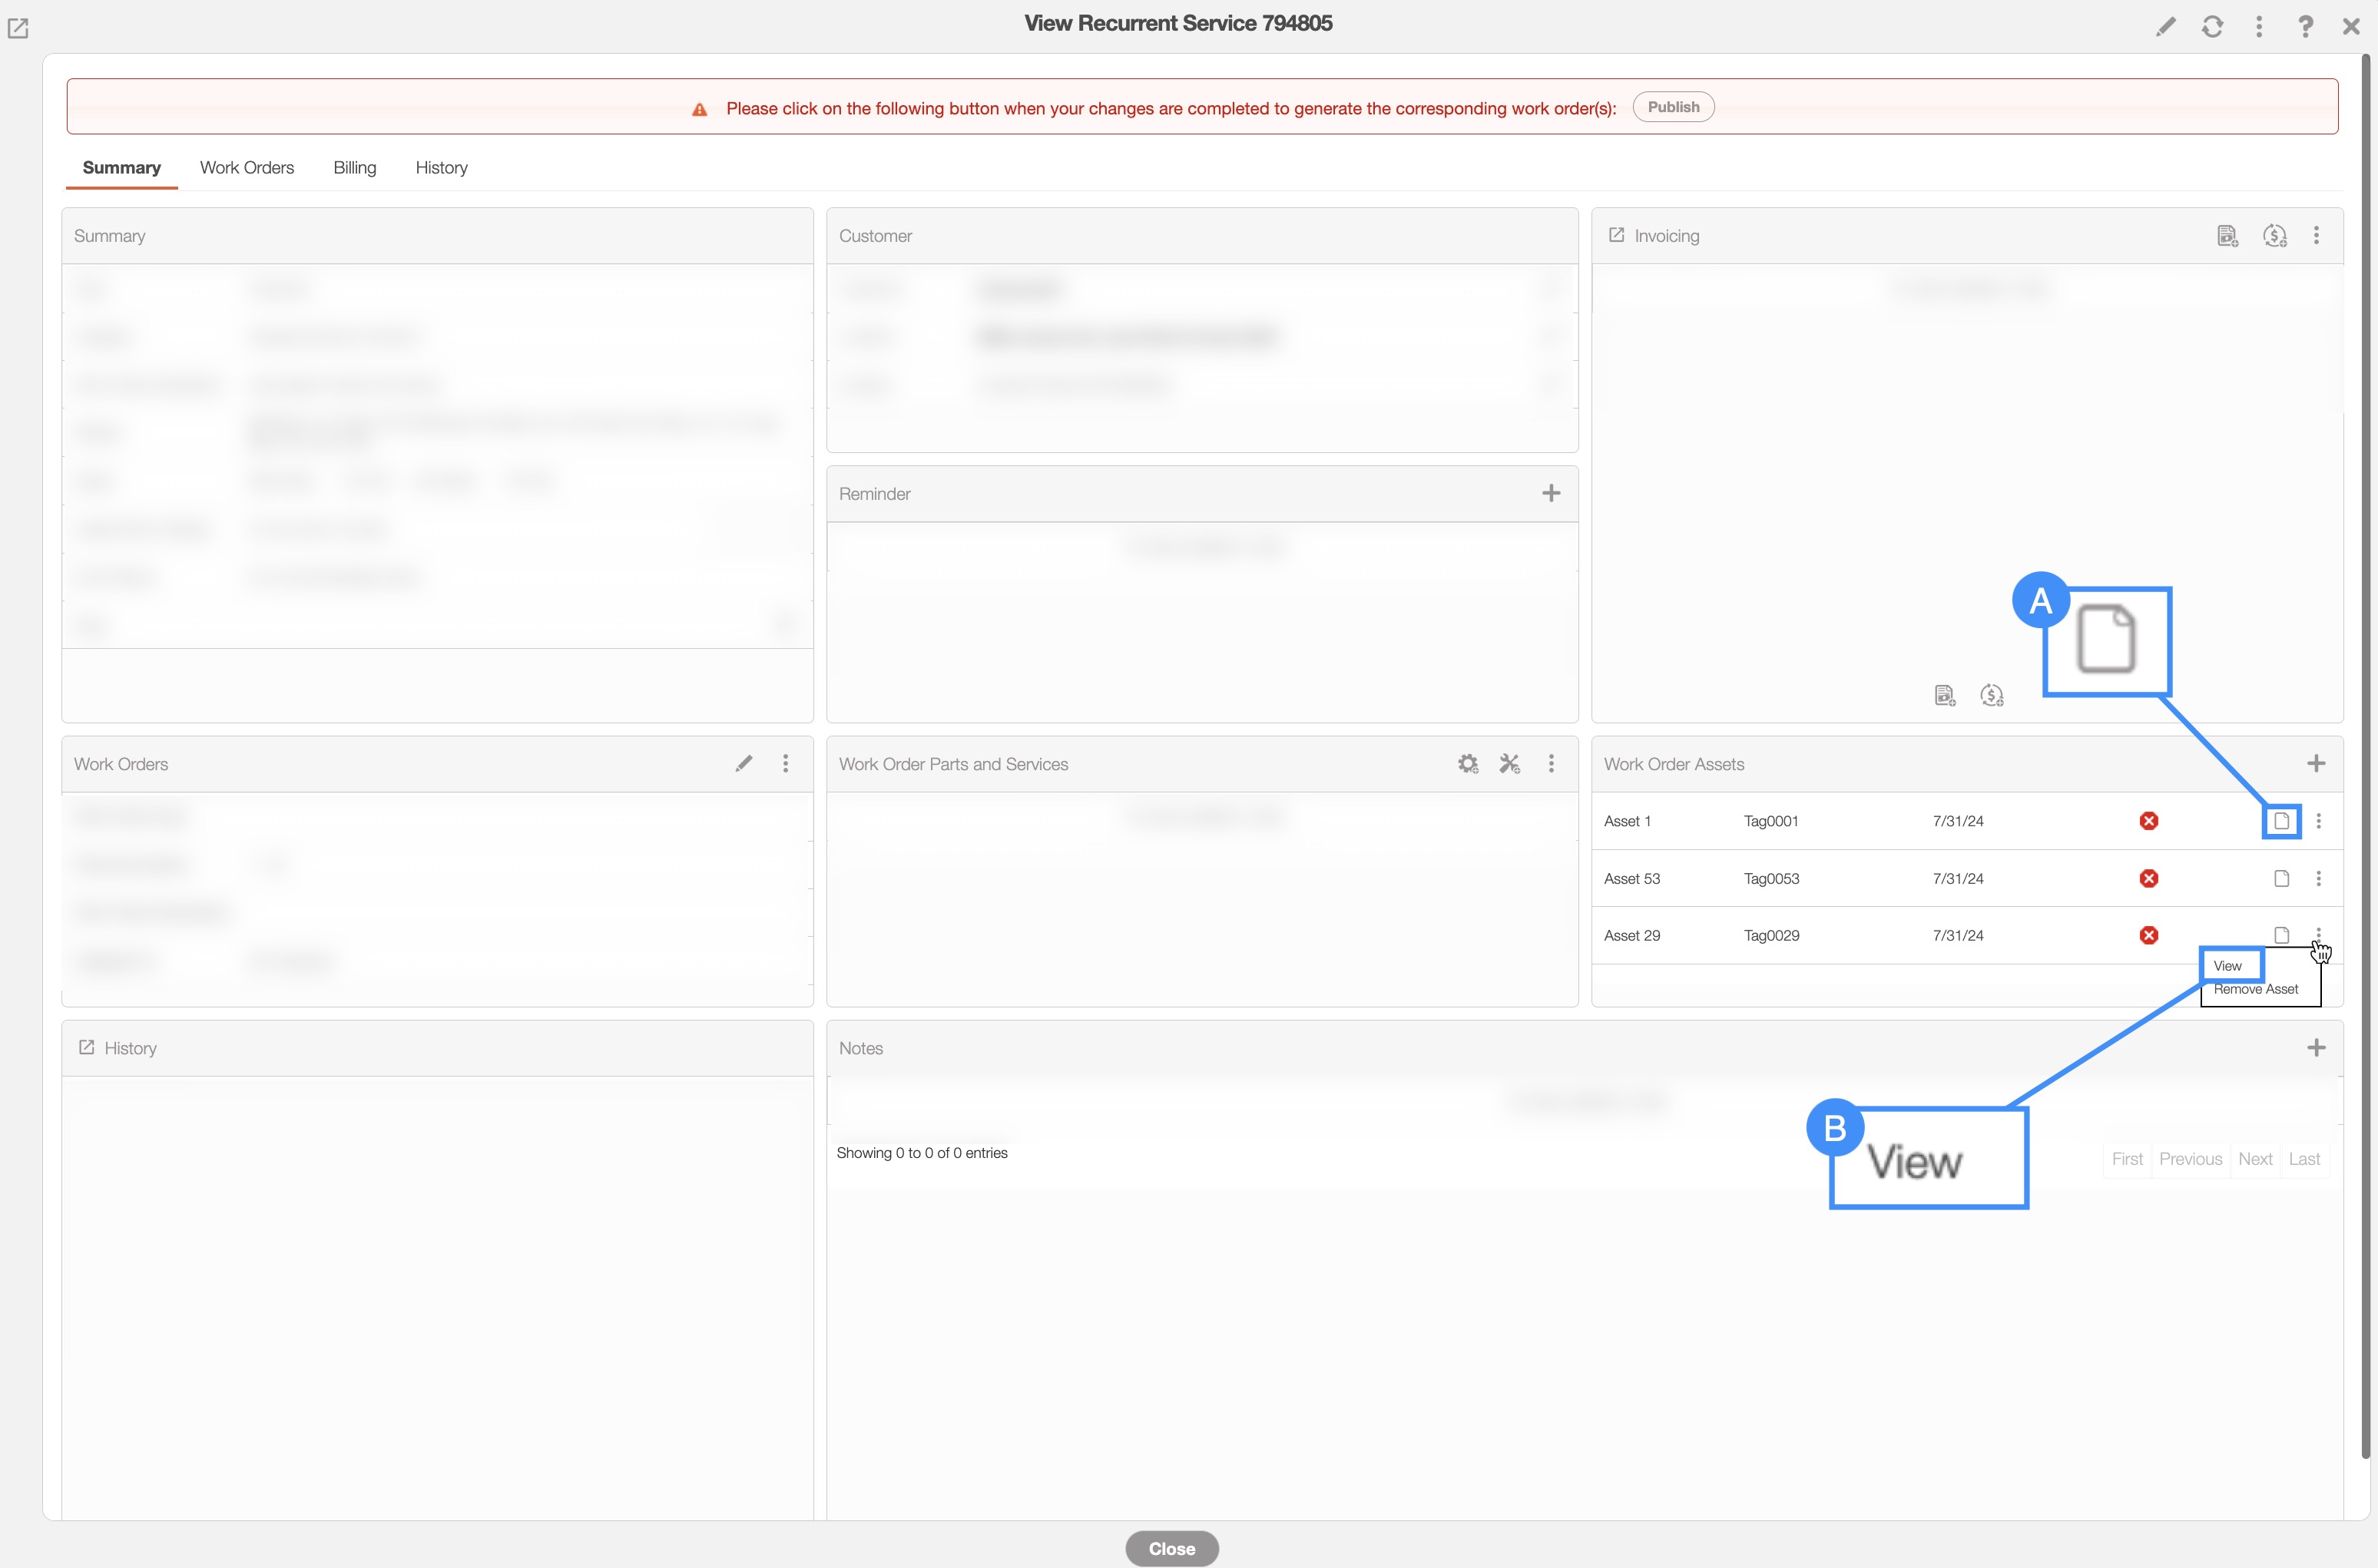Click the plus icon in Reminder panel
Viewport: 2378px width, 1568px height.
pos(1551,493)
